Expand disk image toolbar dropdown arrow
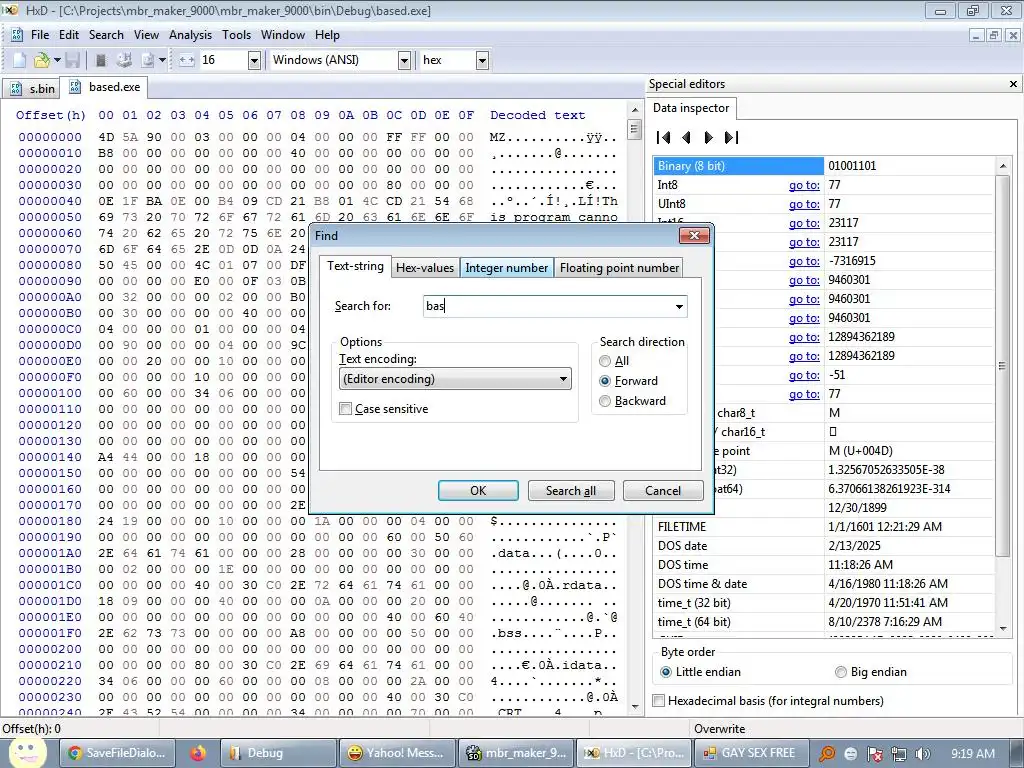This screenshot has height=768, width=1024. [x=162, y=60]
